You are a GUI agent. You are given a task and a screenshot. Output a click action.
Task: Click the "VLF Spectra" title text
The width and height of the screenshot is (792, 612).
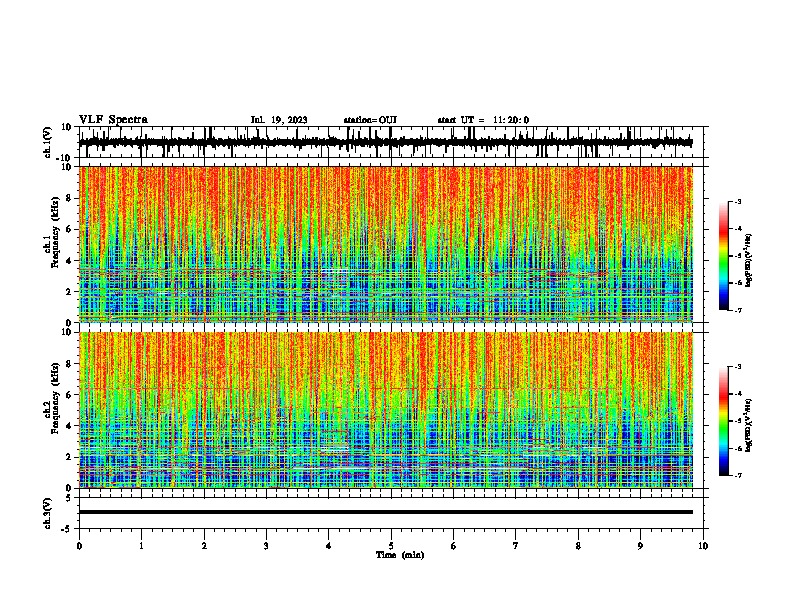tap(114, 120)
